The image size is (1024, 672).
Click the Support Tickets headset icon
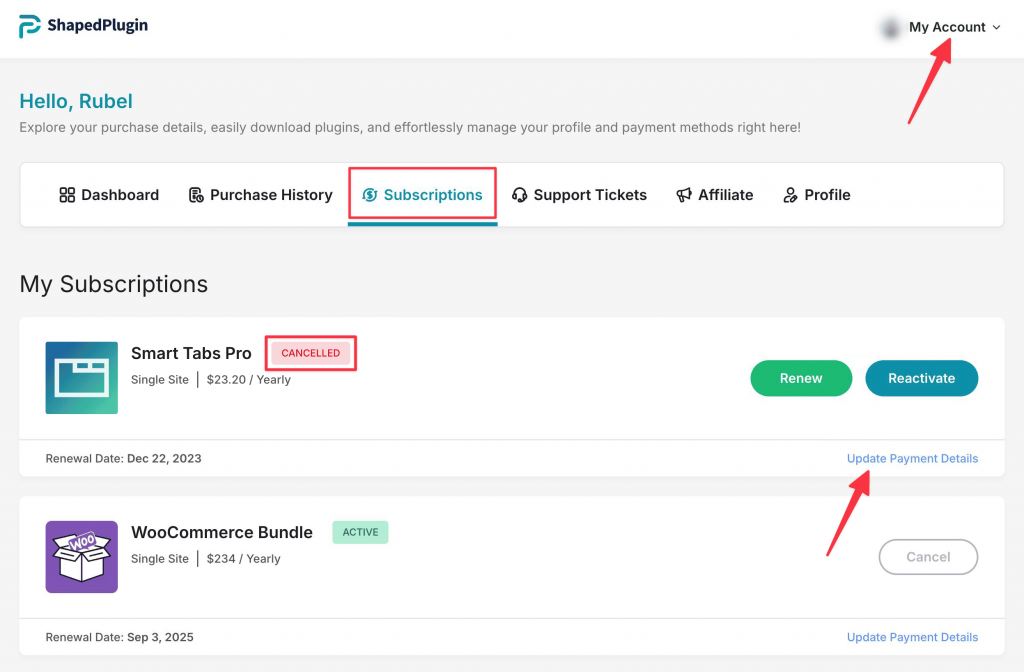pyautogui.click(x=519, y=195)
